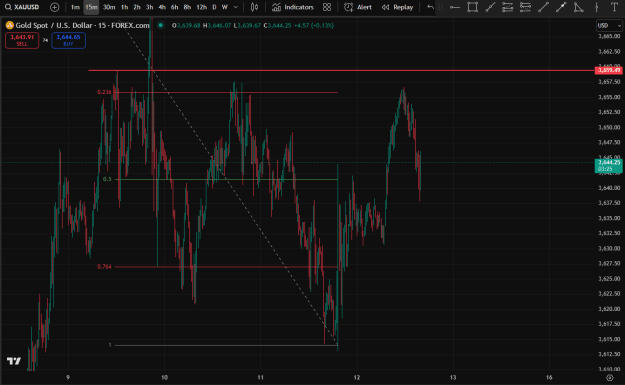
Task: Switch chart to the 2h timeframe
Action: coord(137,7)
